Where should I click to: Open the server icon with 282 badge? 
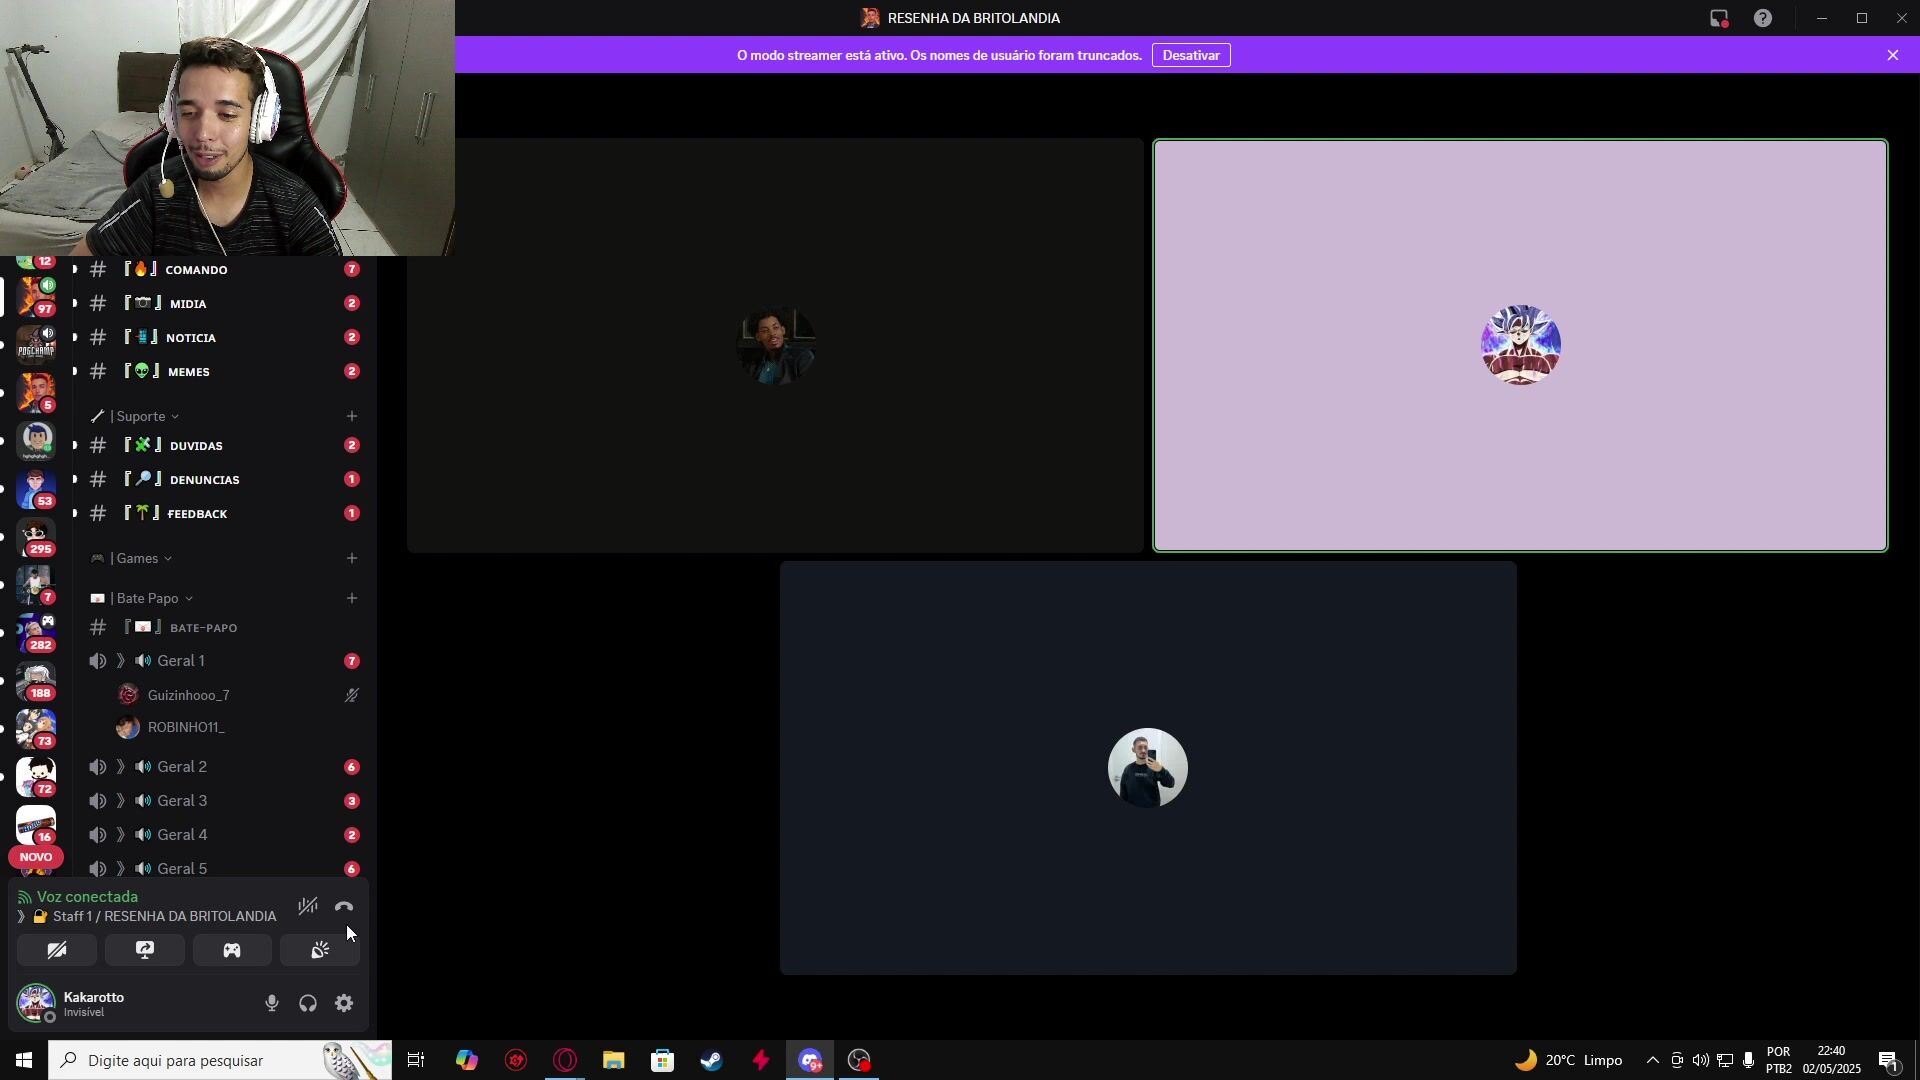pyautogui.click(x=36, y=632)
